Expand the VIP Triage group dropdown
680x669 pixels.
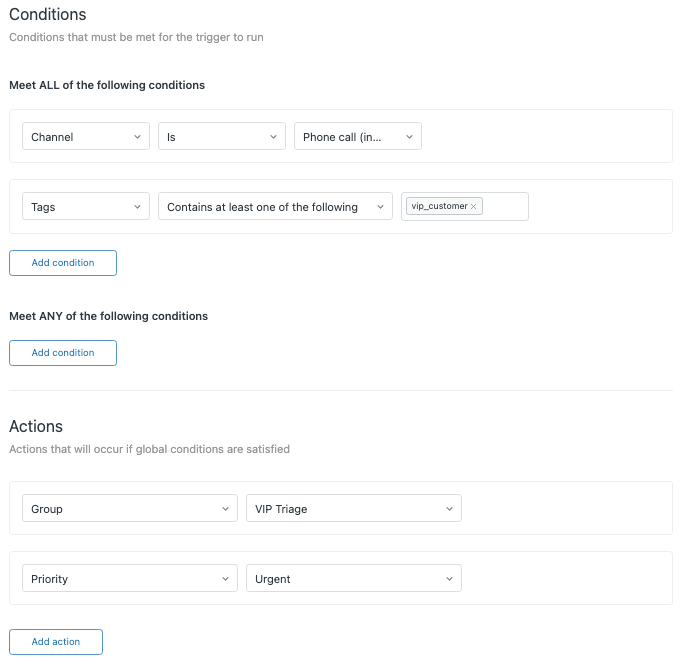353,509
